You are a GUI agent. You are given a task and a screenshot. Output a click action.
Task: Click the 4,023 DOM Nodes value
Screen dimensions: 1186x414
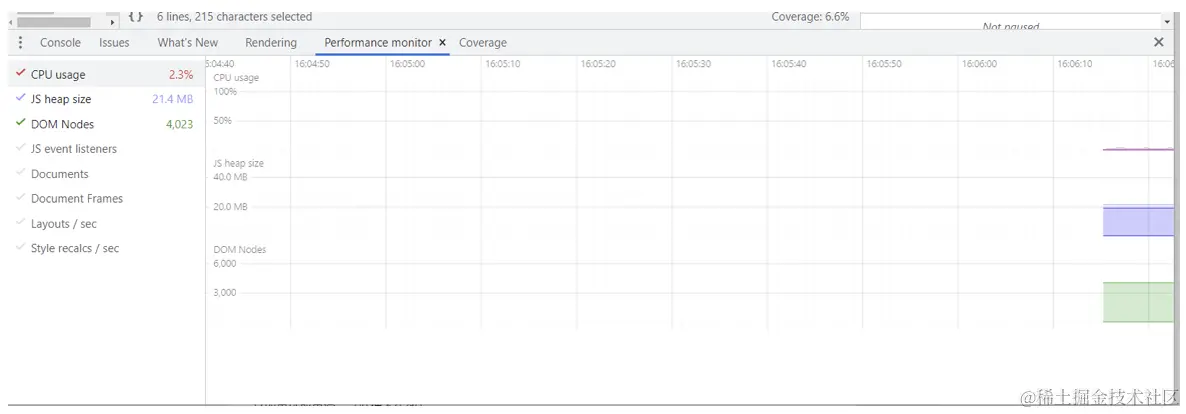[x=179, y=124]
